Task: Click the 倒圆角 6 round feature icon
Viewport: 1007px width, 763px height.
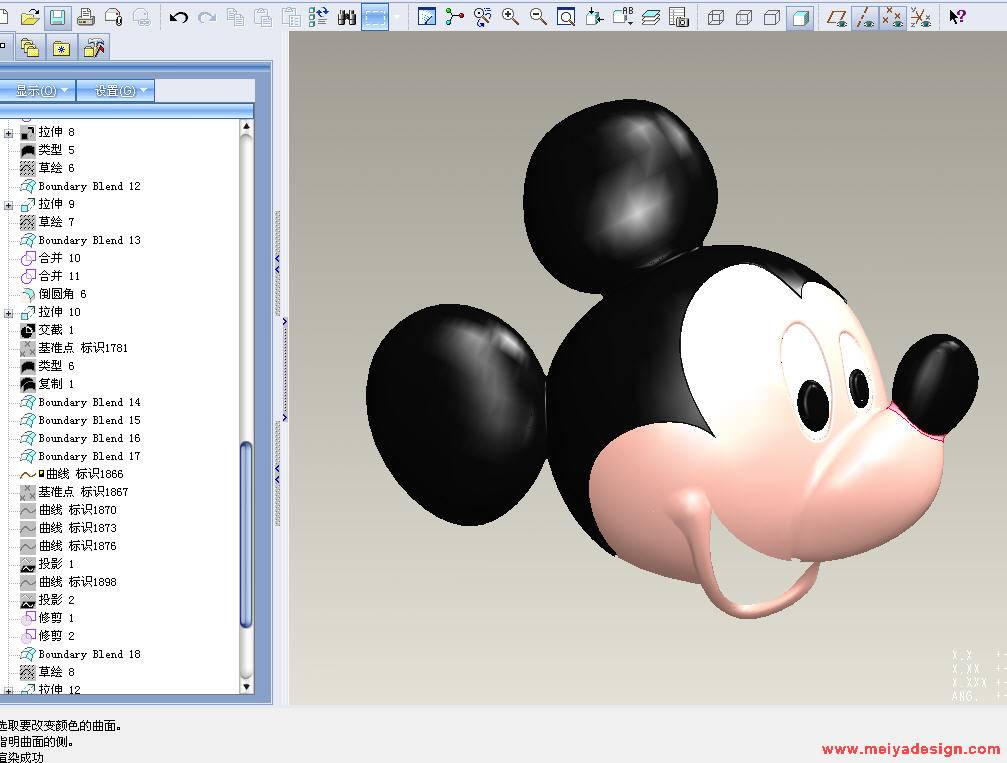Action: [28, 294]
